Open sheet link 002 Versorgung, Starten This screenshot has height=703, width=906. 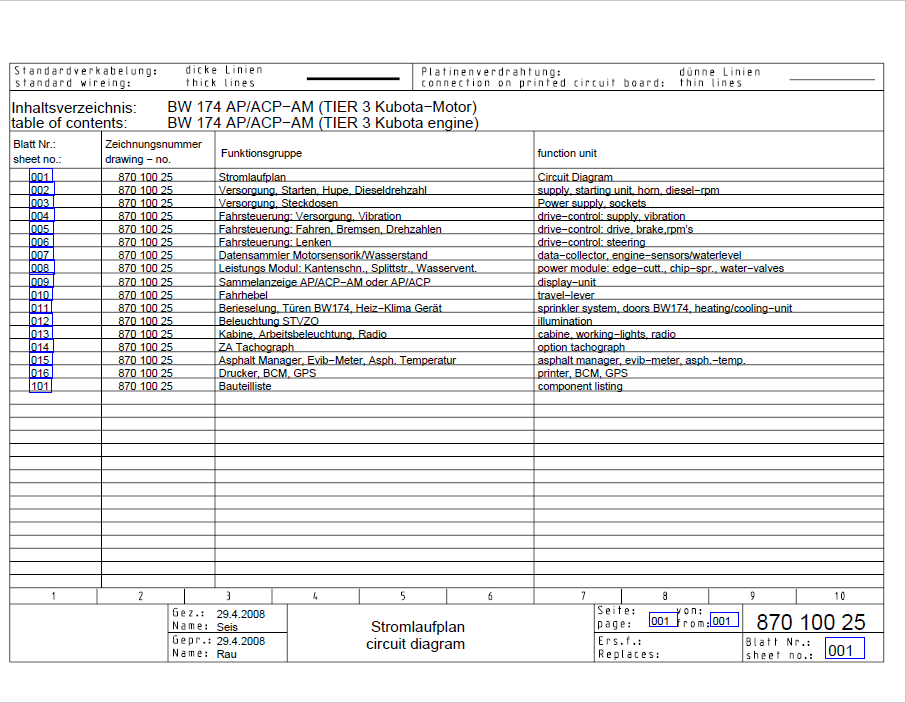point(42,190)
